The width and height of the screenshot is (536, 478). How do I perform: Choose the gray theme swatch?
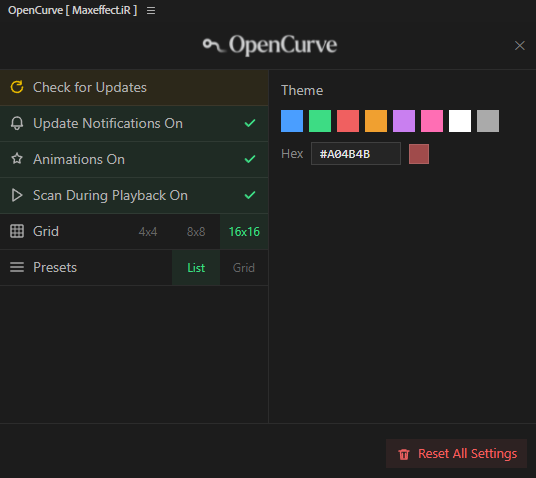tap(488, 121)
